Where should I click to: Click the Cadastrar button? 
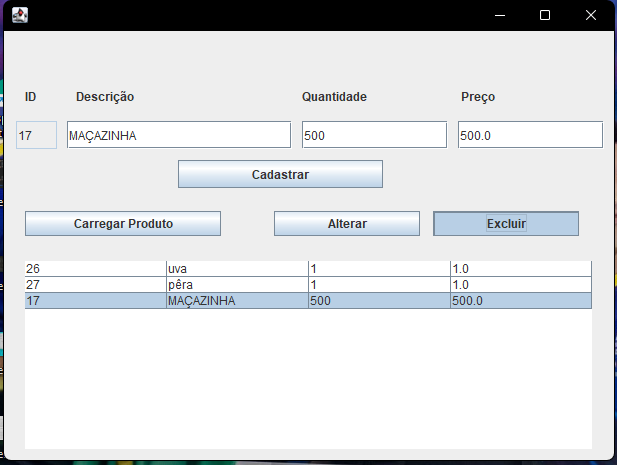[x=280, y=174]
